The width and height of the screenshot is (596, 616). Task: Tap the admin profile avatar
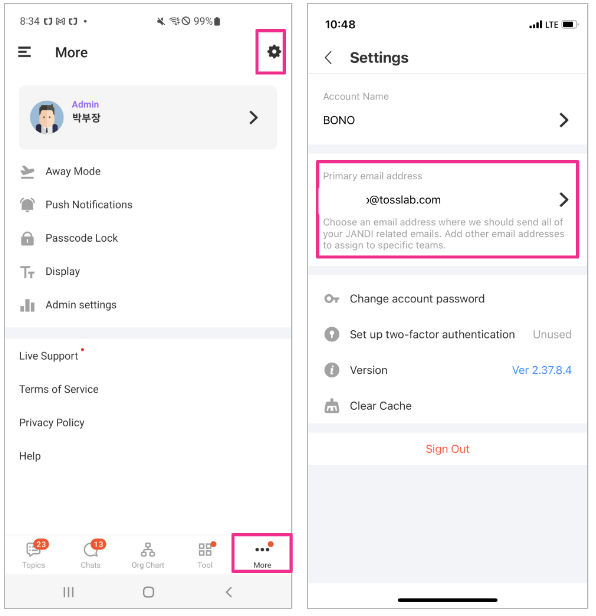pyautogui.click(x=47, y=117)
